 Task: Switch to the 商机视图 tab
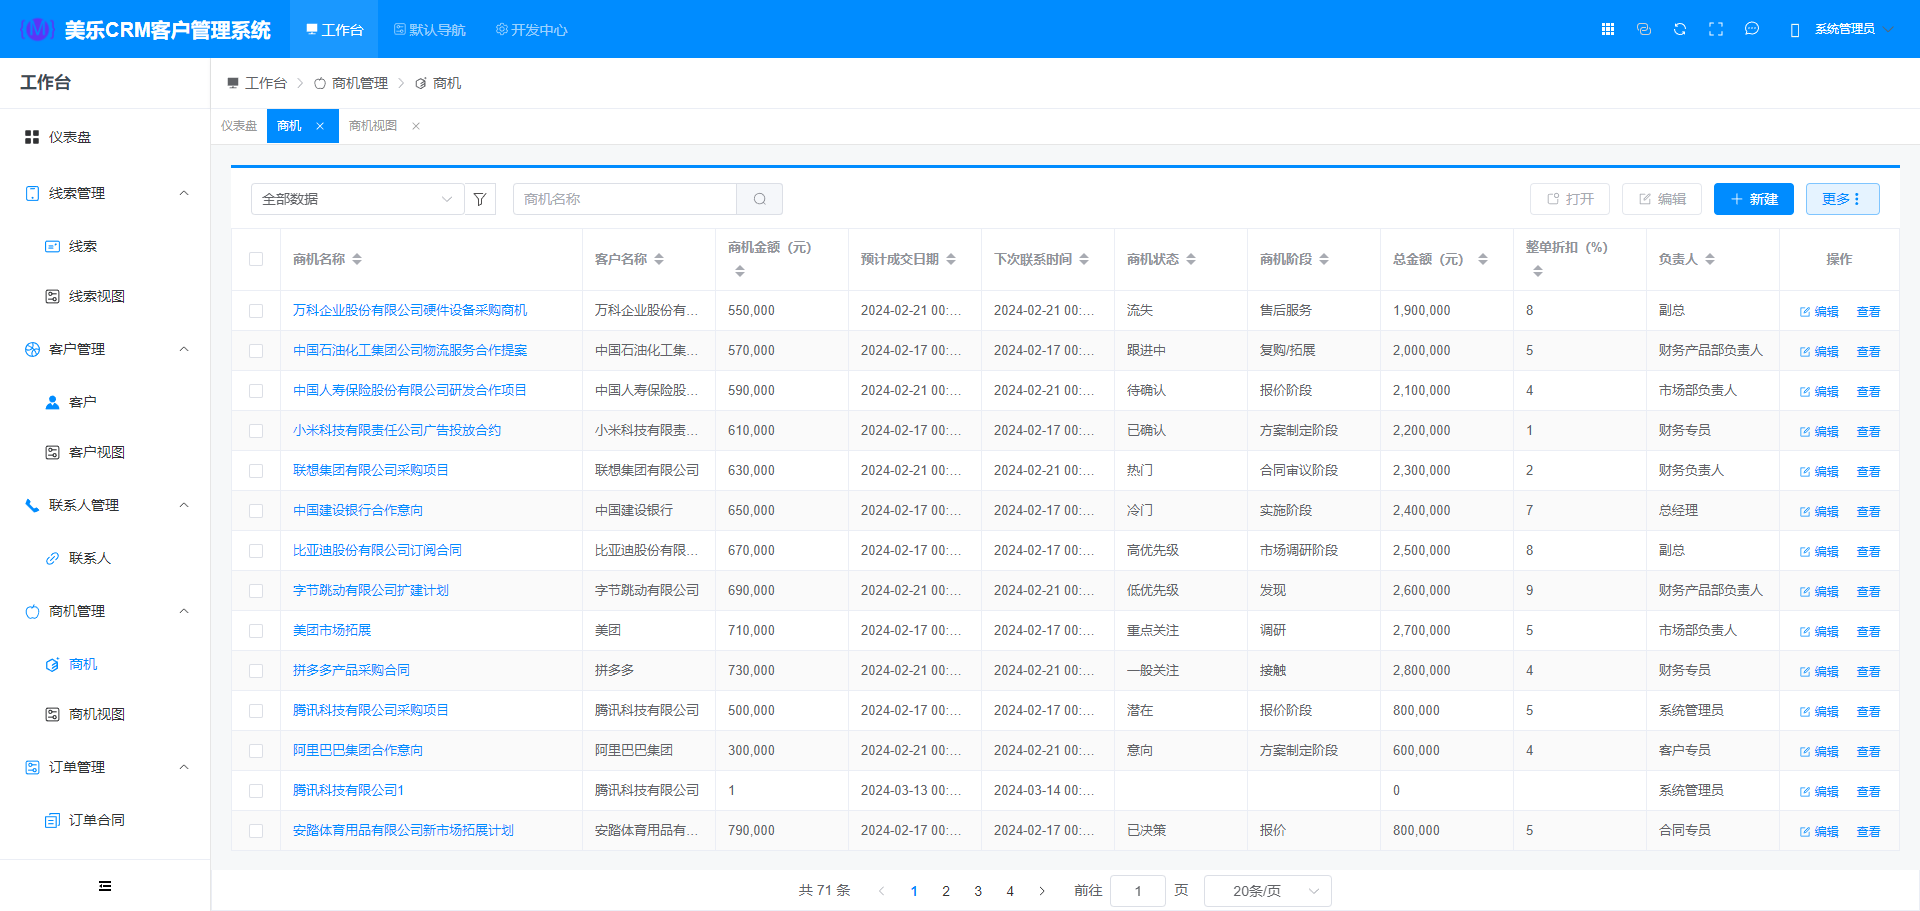pos(373,126)
